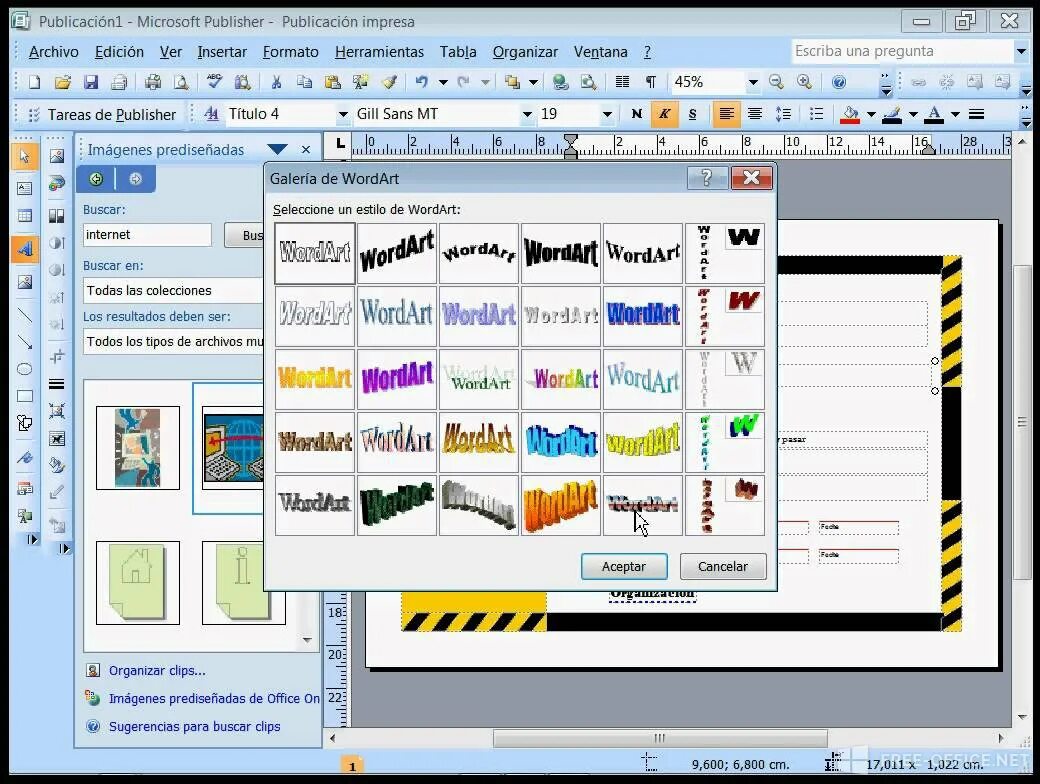The width and height of the screenshot is (1040, 784).
Task: Click the Print Preview icon
Action: coord(181,82)
